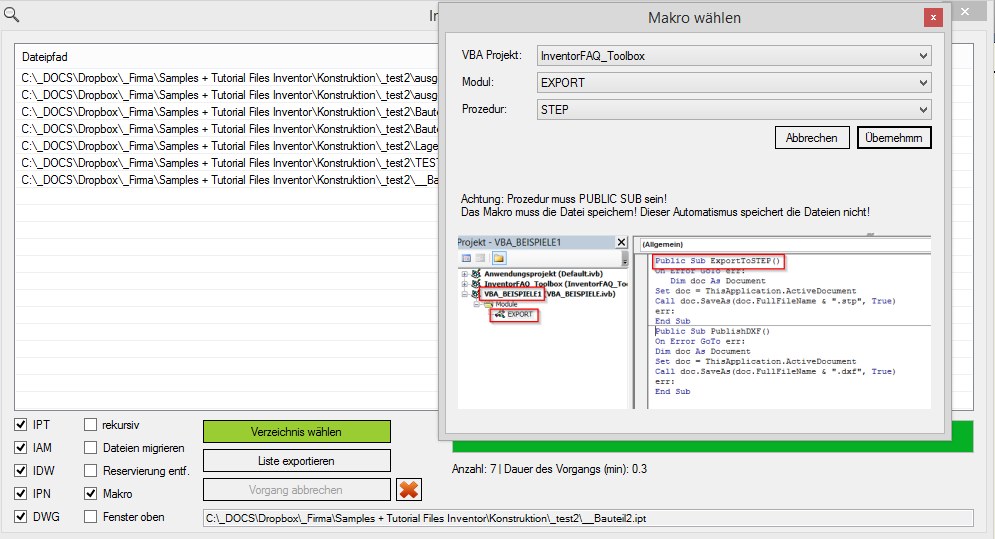995x539 pixels.
Task: Click the Anzahl: 7 status text
Action: click(550, 469)
